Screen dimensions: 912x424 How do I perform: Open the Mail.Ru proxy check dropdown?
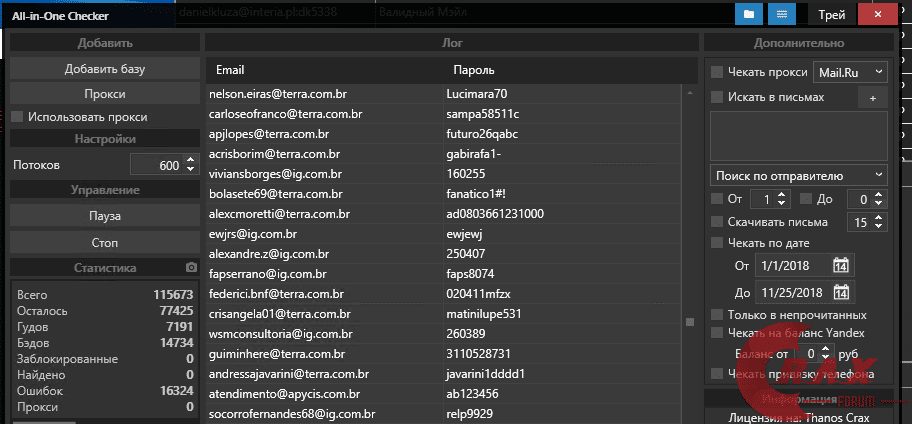850,72
